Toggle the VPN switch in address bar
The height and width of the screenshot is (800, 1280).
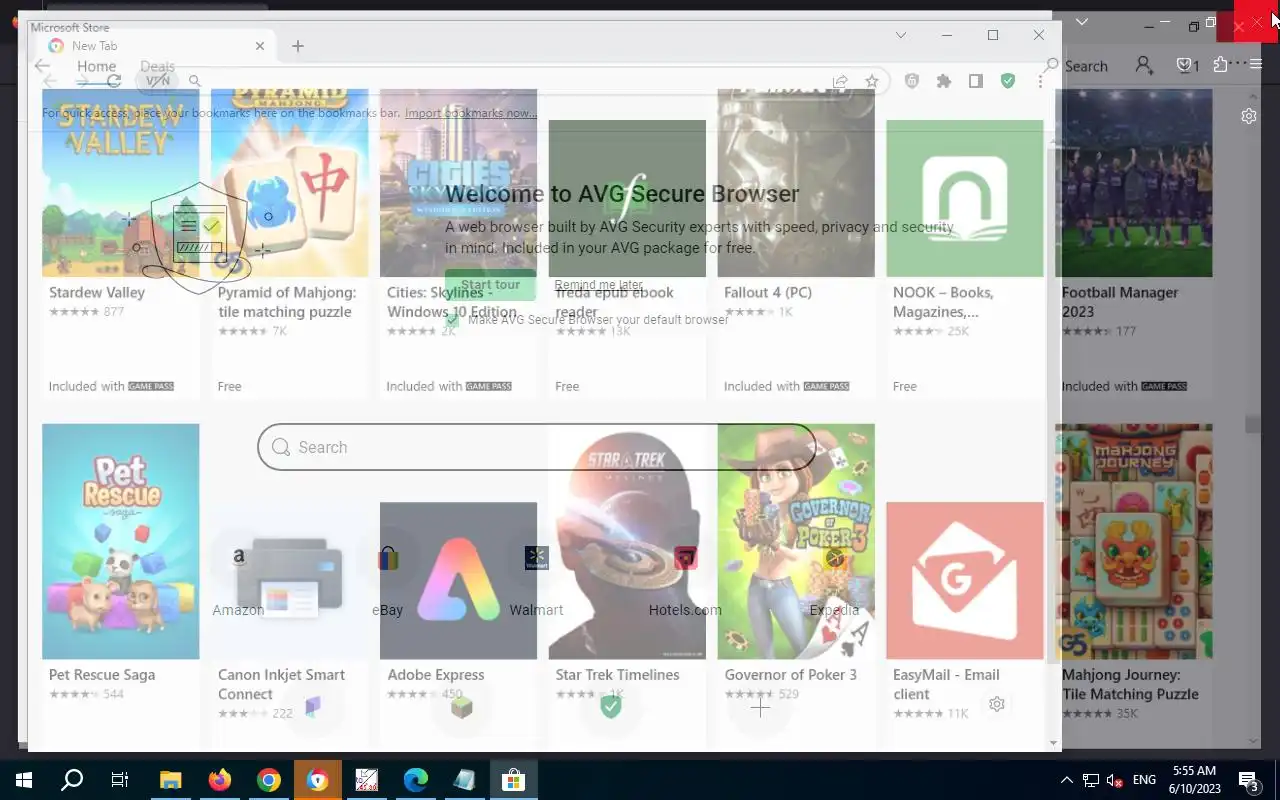pyautogui.click(x=158, y=81)
